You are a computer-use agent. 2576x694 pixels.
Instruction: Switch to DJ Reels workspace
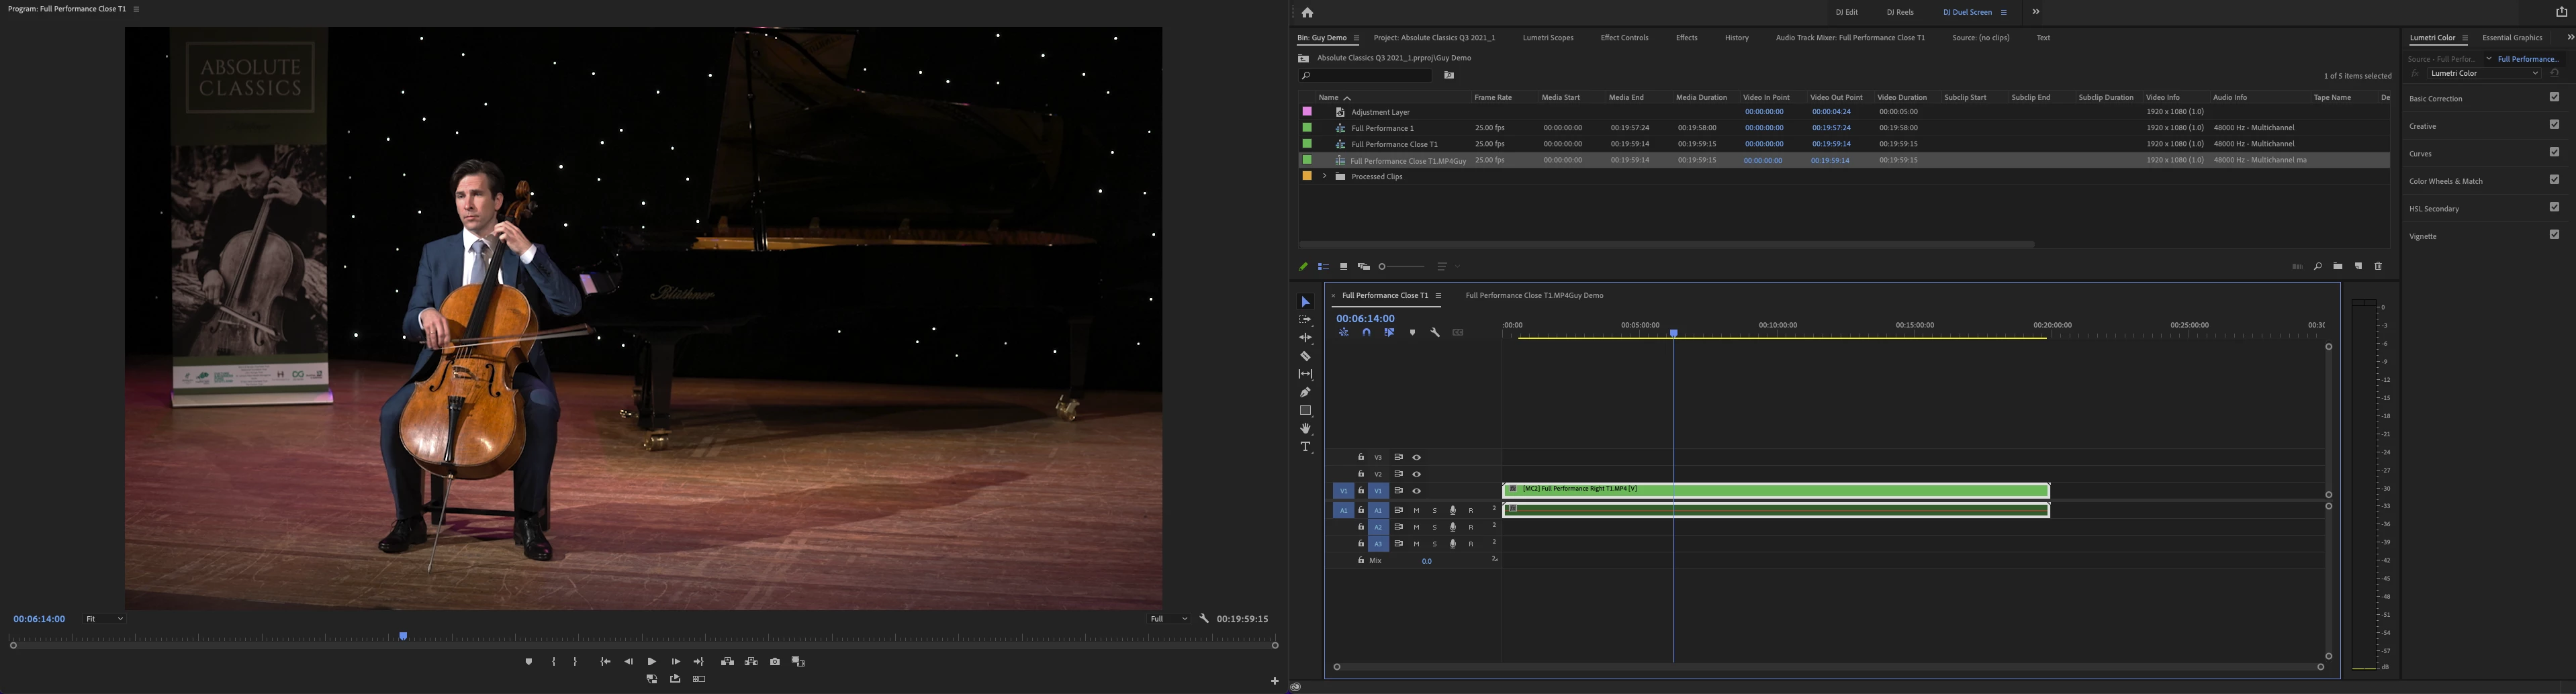(x=1900, y=13)
